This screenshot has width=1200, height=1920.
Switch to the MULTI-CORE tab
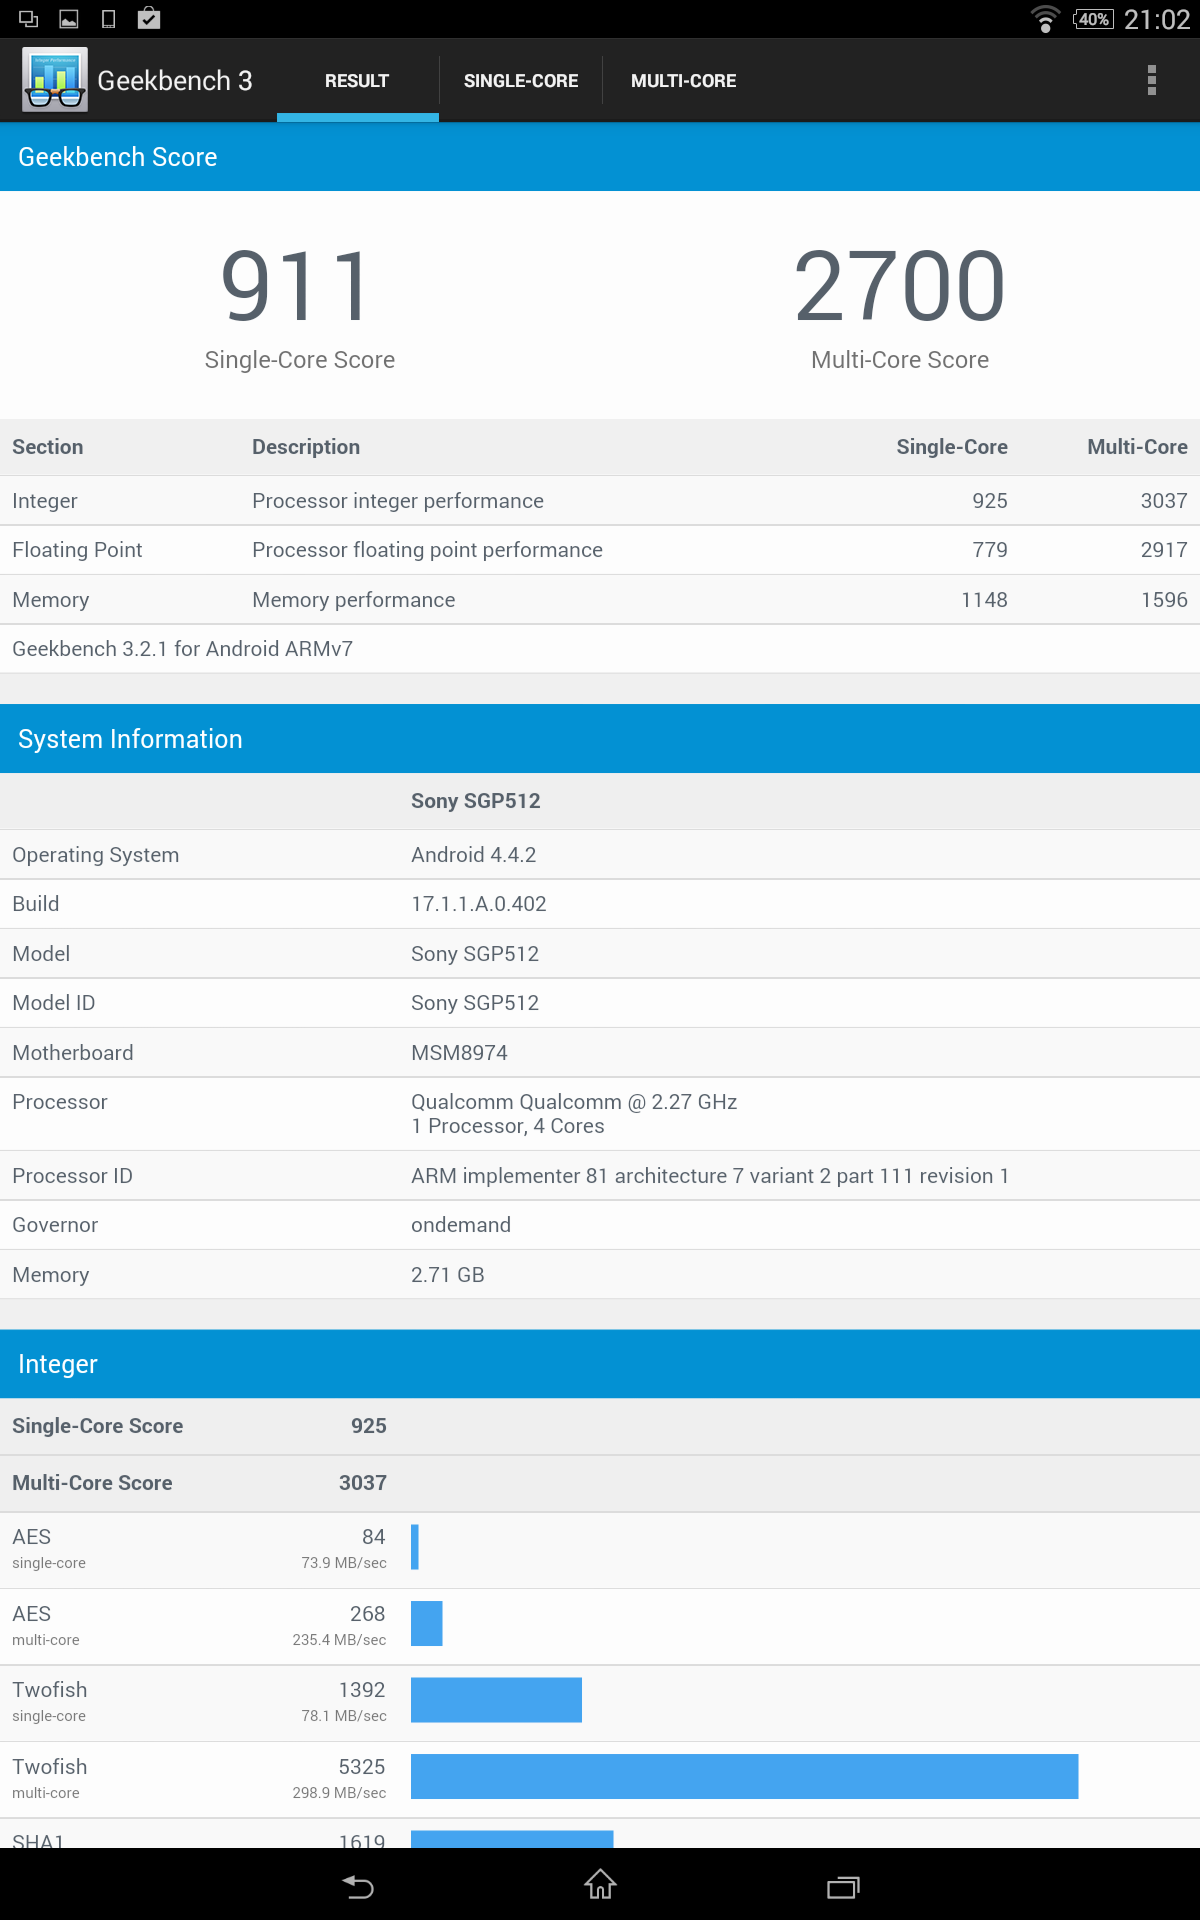point(684,81)
